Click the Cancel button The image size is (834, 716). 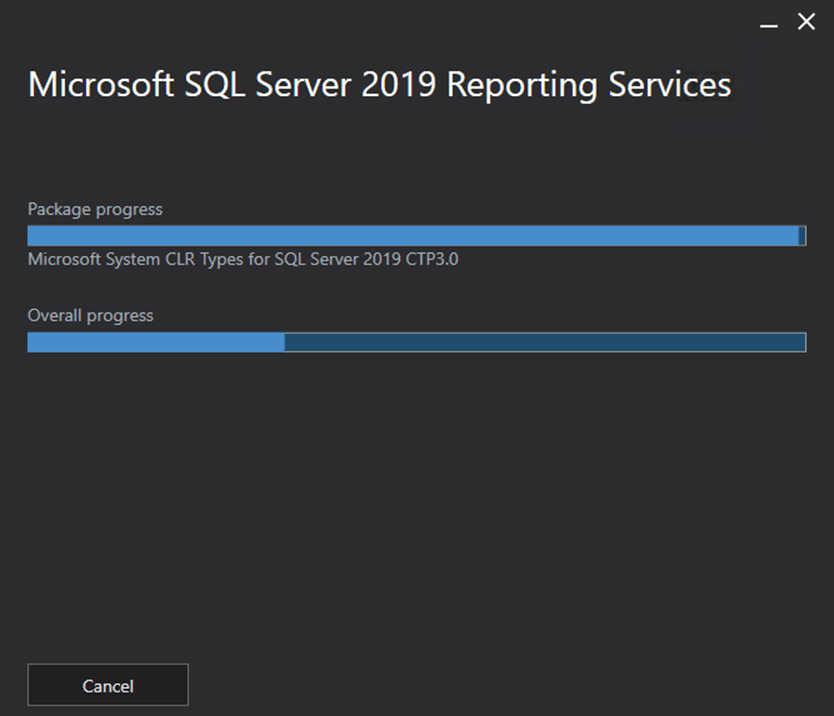pyautogui.click(x=108, y=686)
